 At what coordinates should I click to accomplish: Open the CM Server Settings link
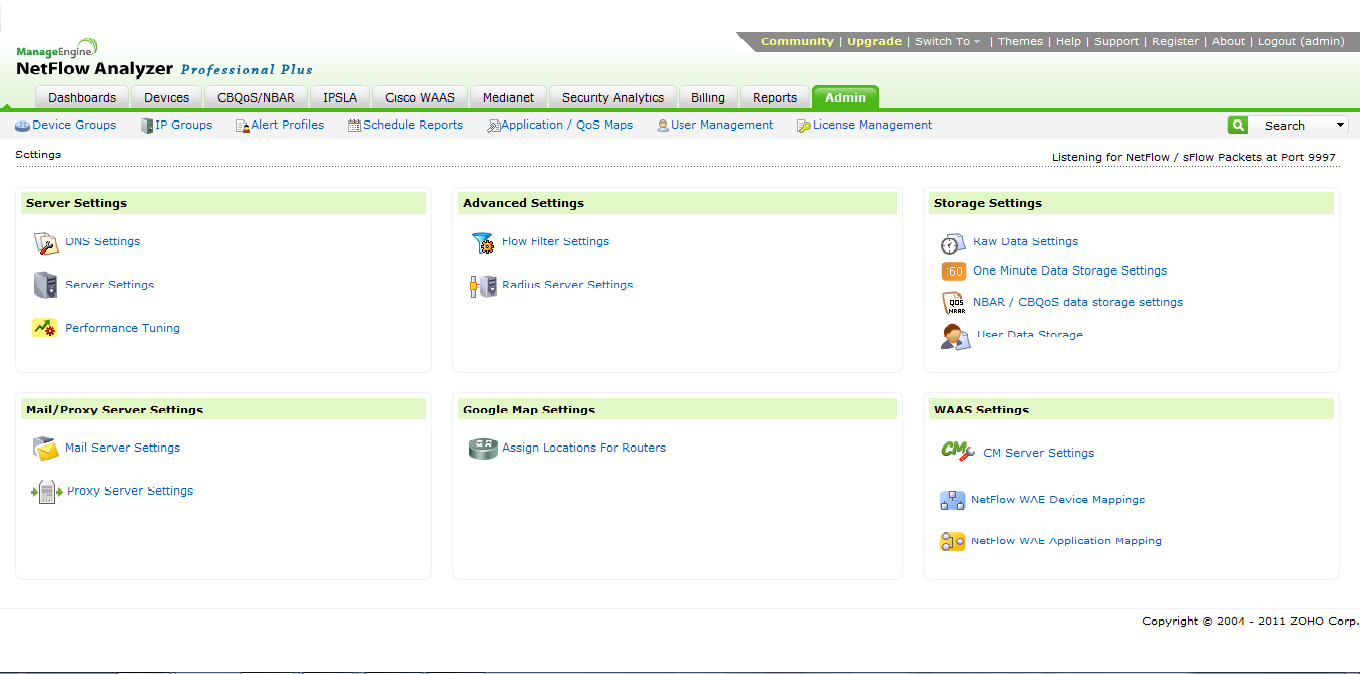[1038, 453]
